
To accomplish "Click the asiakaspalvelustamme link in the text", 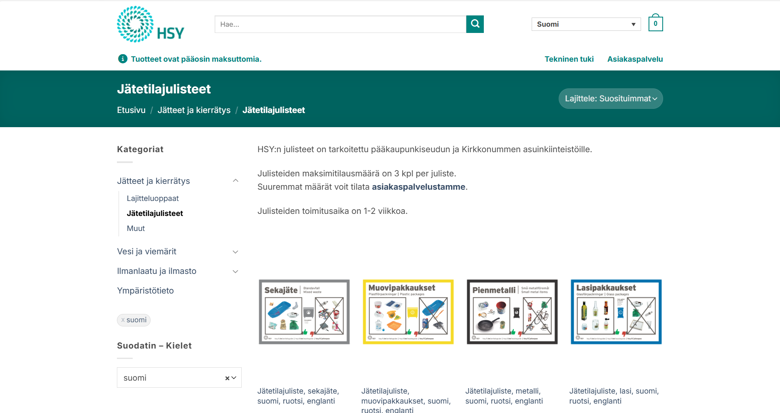I will pos(418,187).
